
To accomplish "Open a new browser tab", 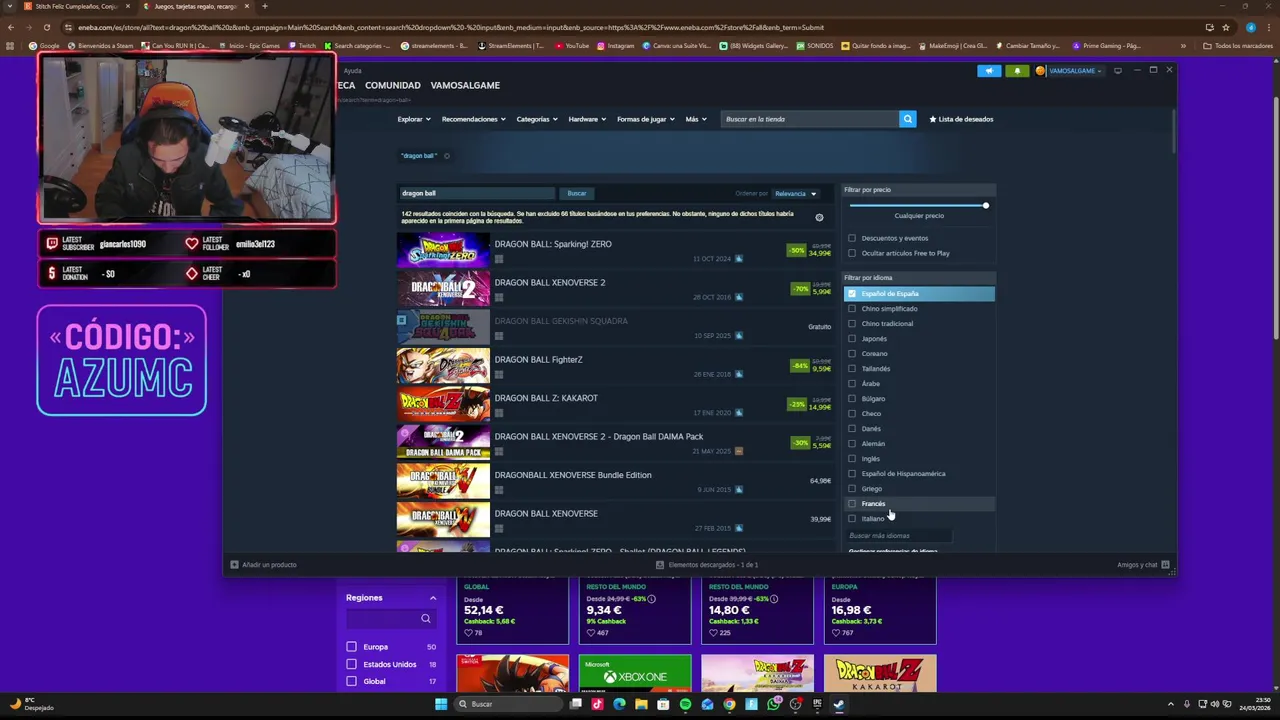I will click(x=263, y=6).
